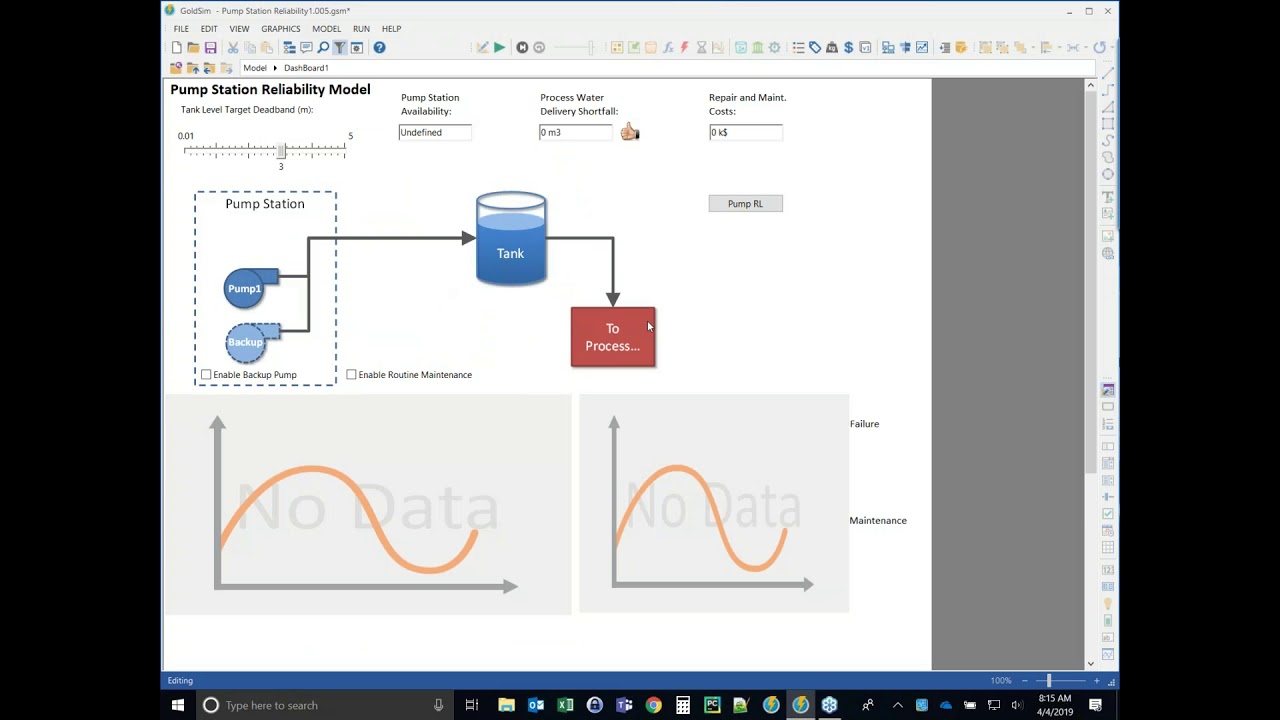The image size is (1280, 720).
Task: Click the Repair and Maint. Costs field
Action: point(746,132)
